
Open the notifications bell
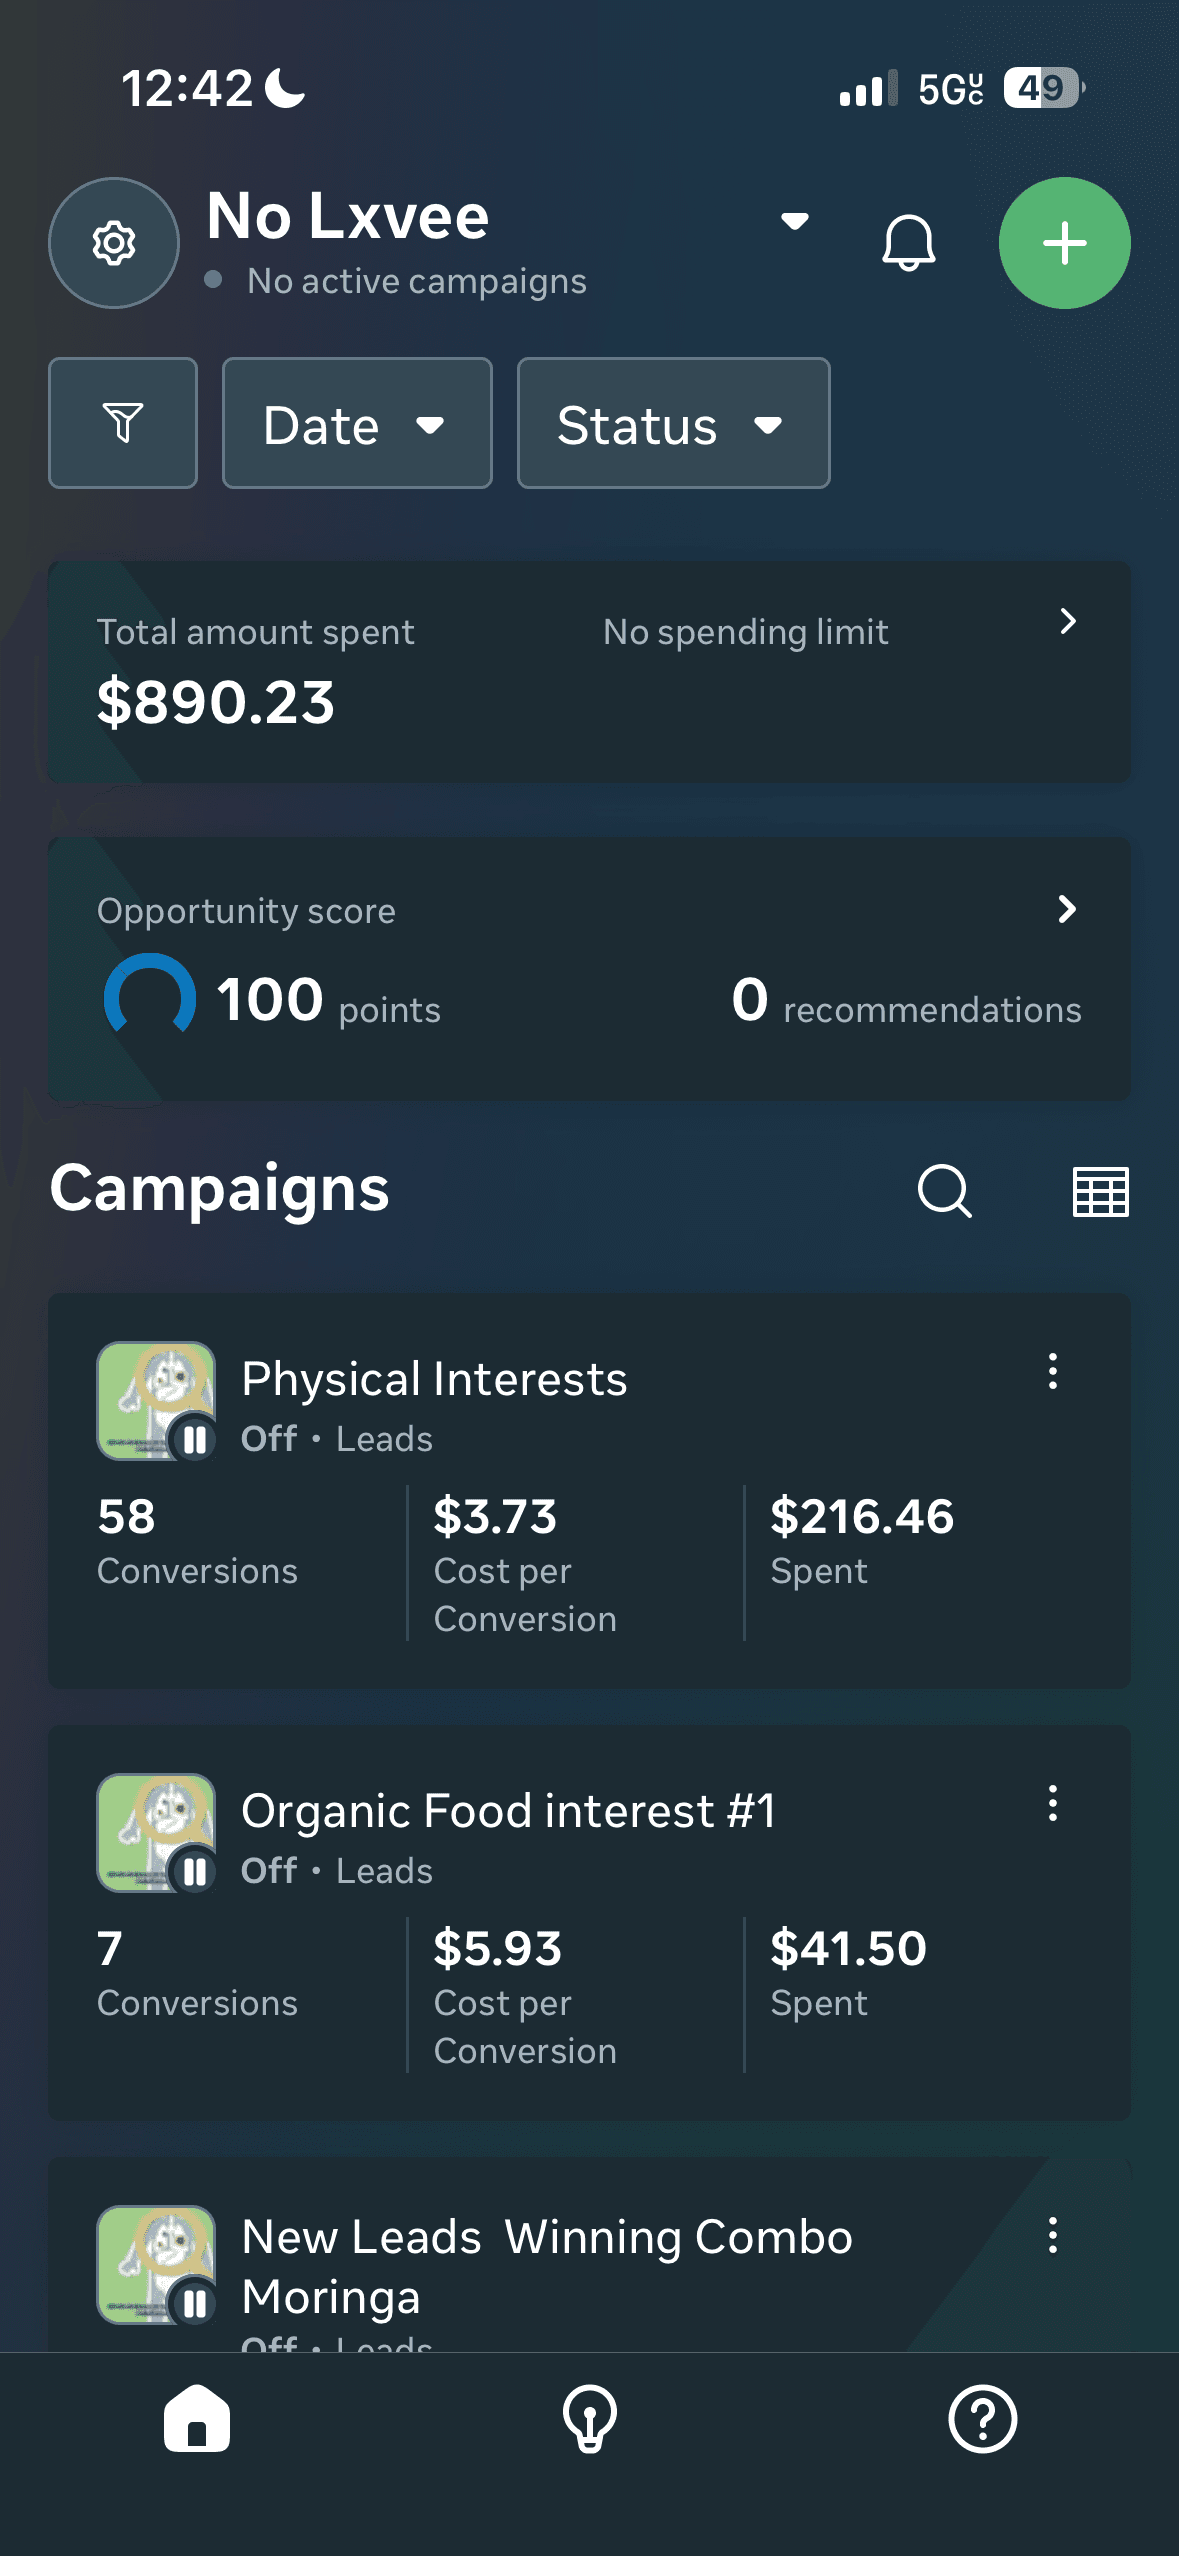click(x=908, y=243)
